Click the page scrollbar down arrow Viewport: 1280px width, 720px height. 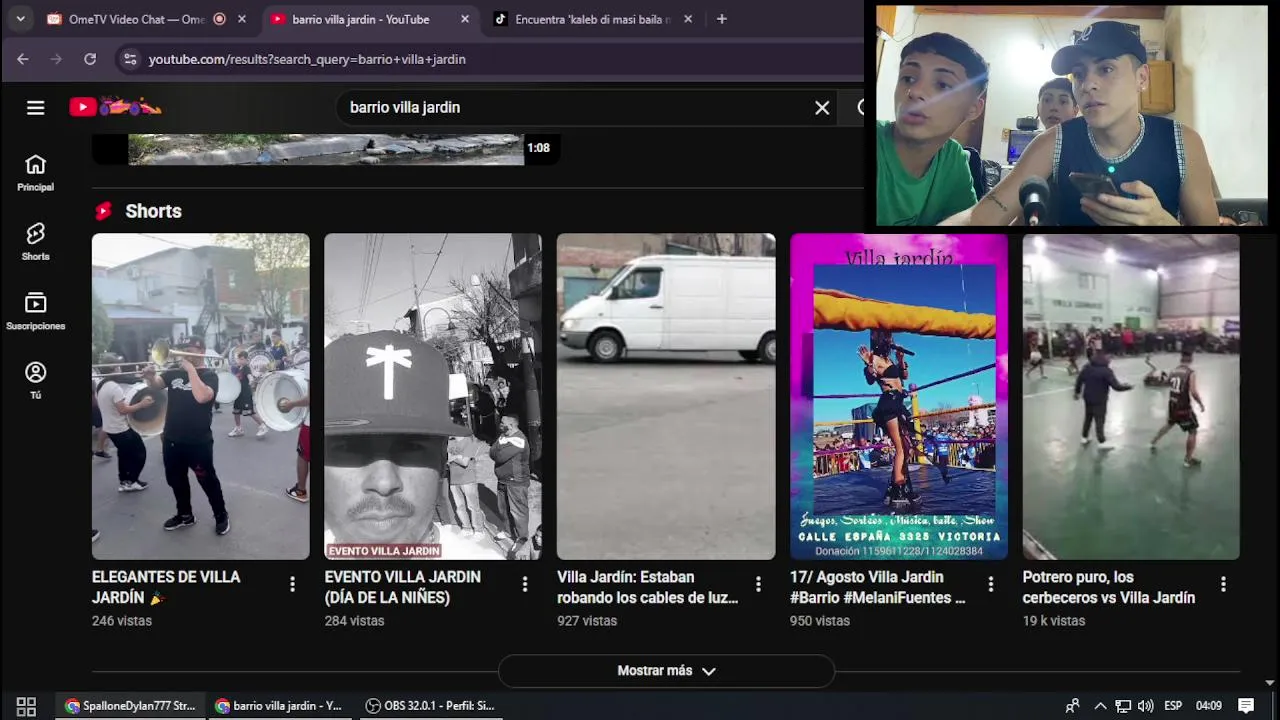click(1271, 683)
